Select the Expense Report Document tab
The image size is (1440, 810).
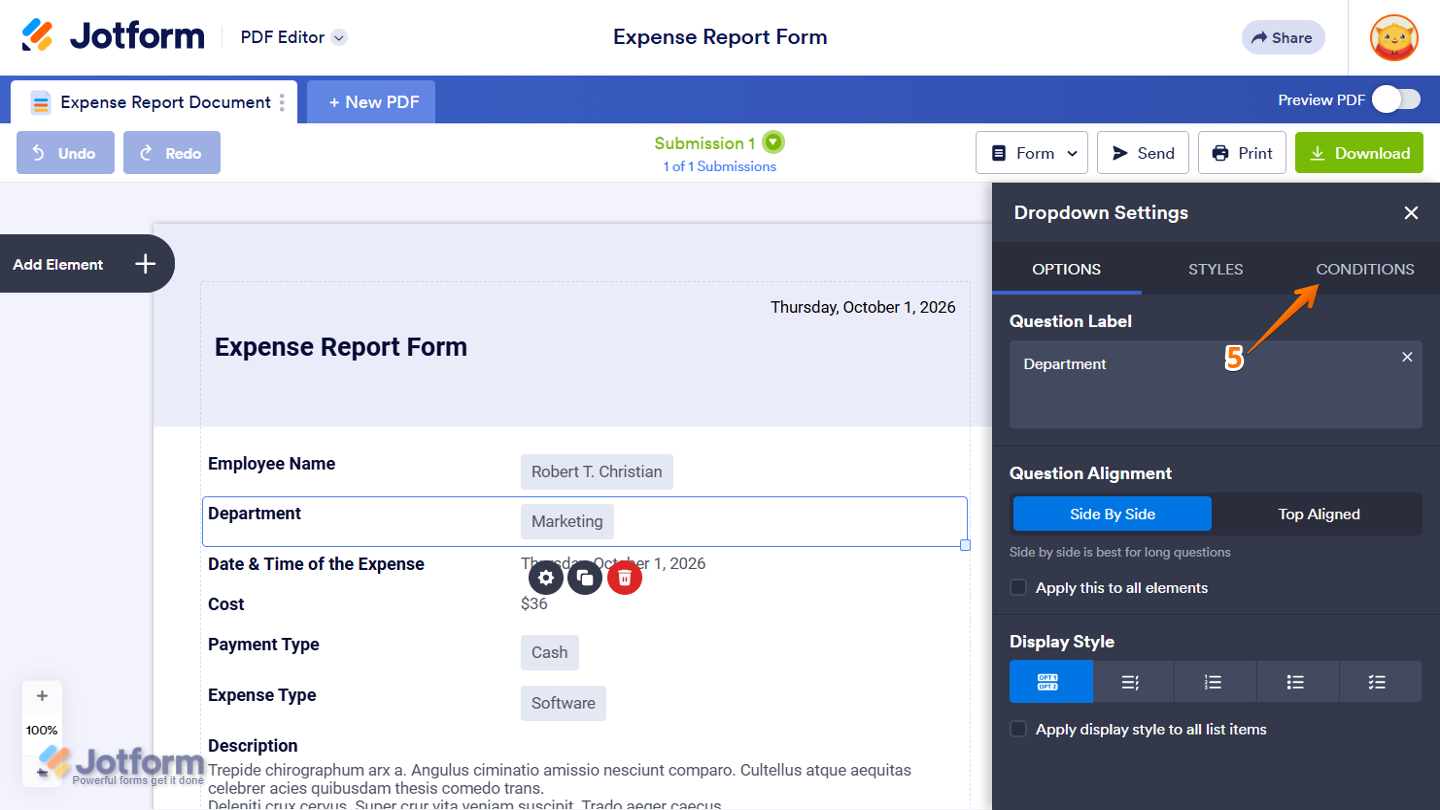coord(152,102)
